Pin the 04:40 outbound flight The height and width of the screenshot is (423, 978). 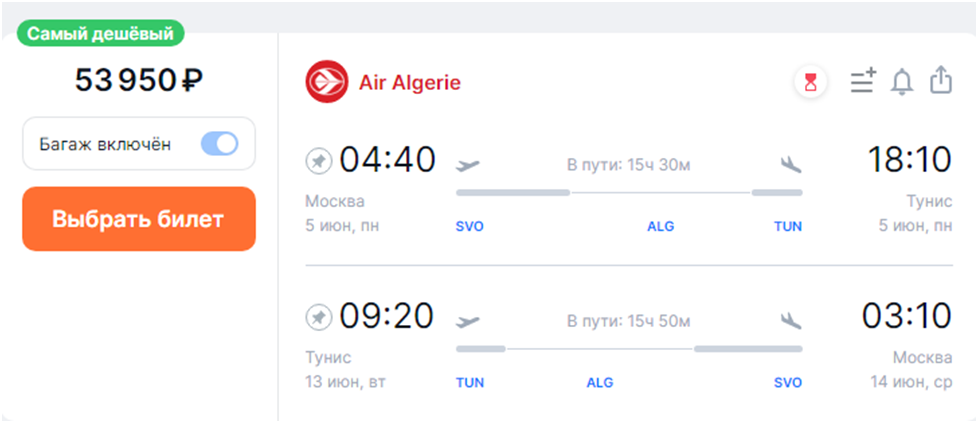coord(318,160)
